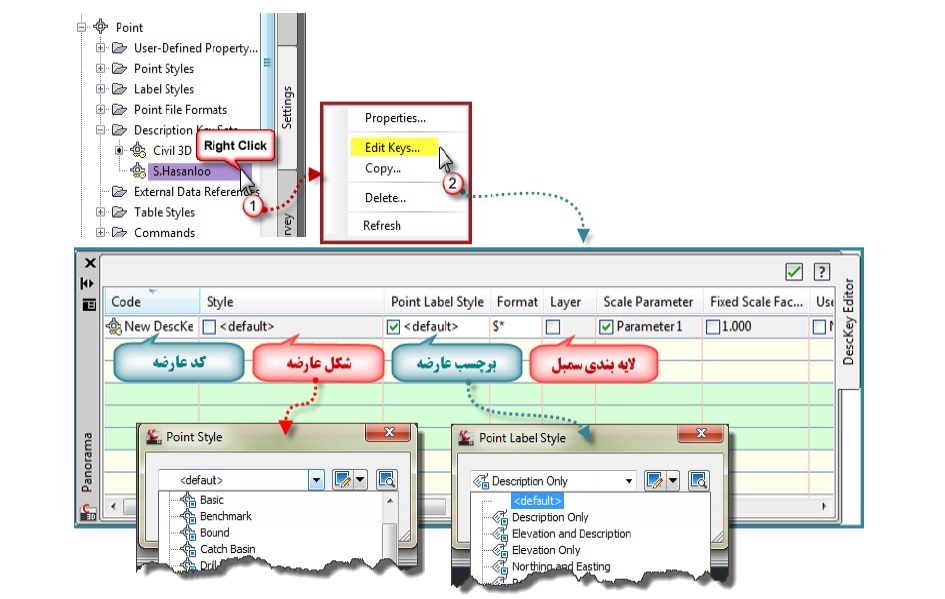Select the S.Hasanloo key set
This screenshot has width=945, height=599.
tap(181, 171)
